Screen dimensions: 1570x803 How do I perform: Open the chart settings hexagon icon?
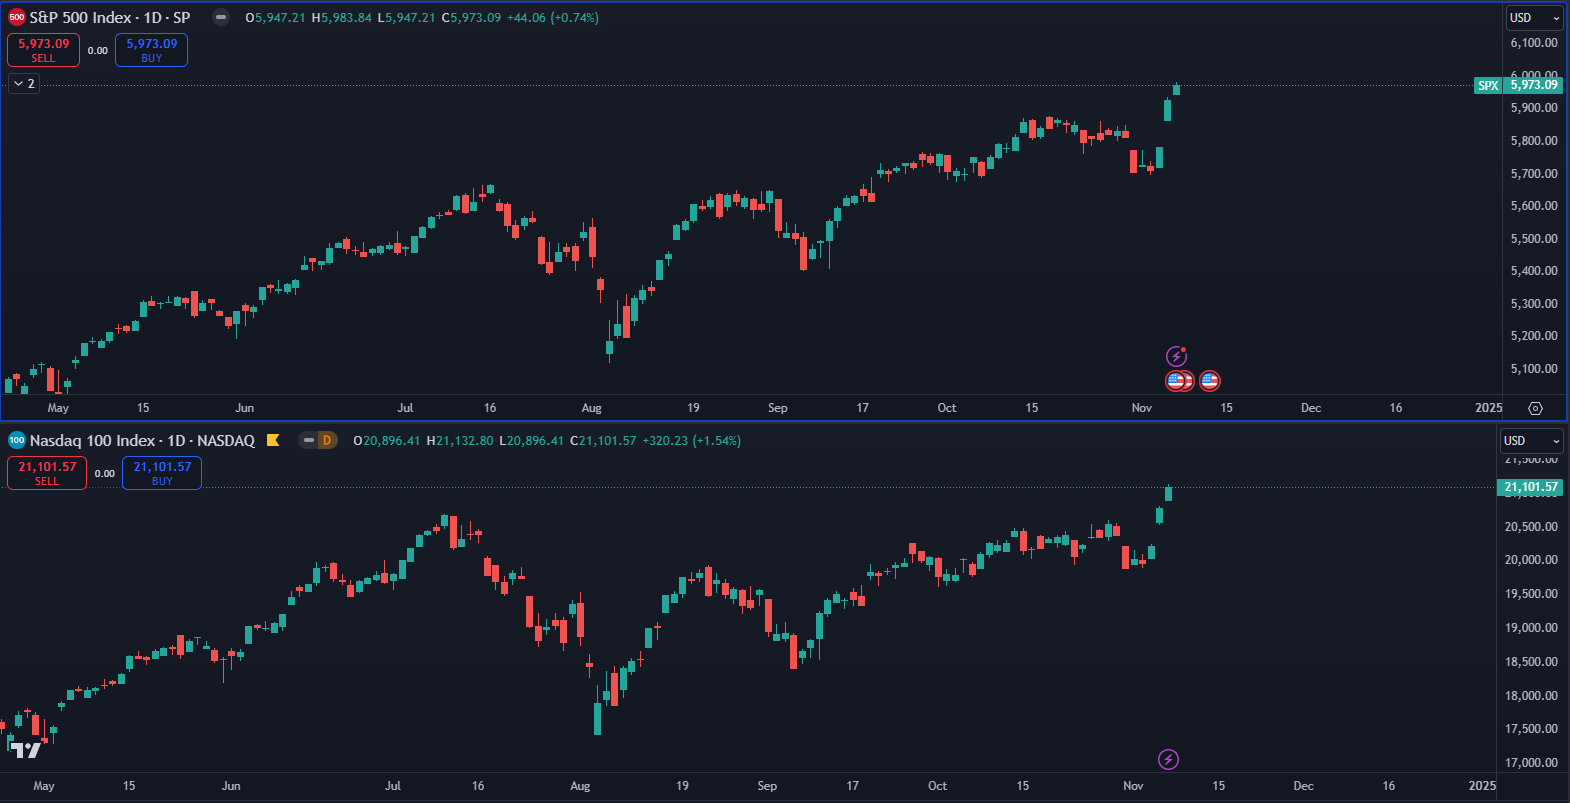[x=1535, y=408]
